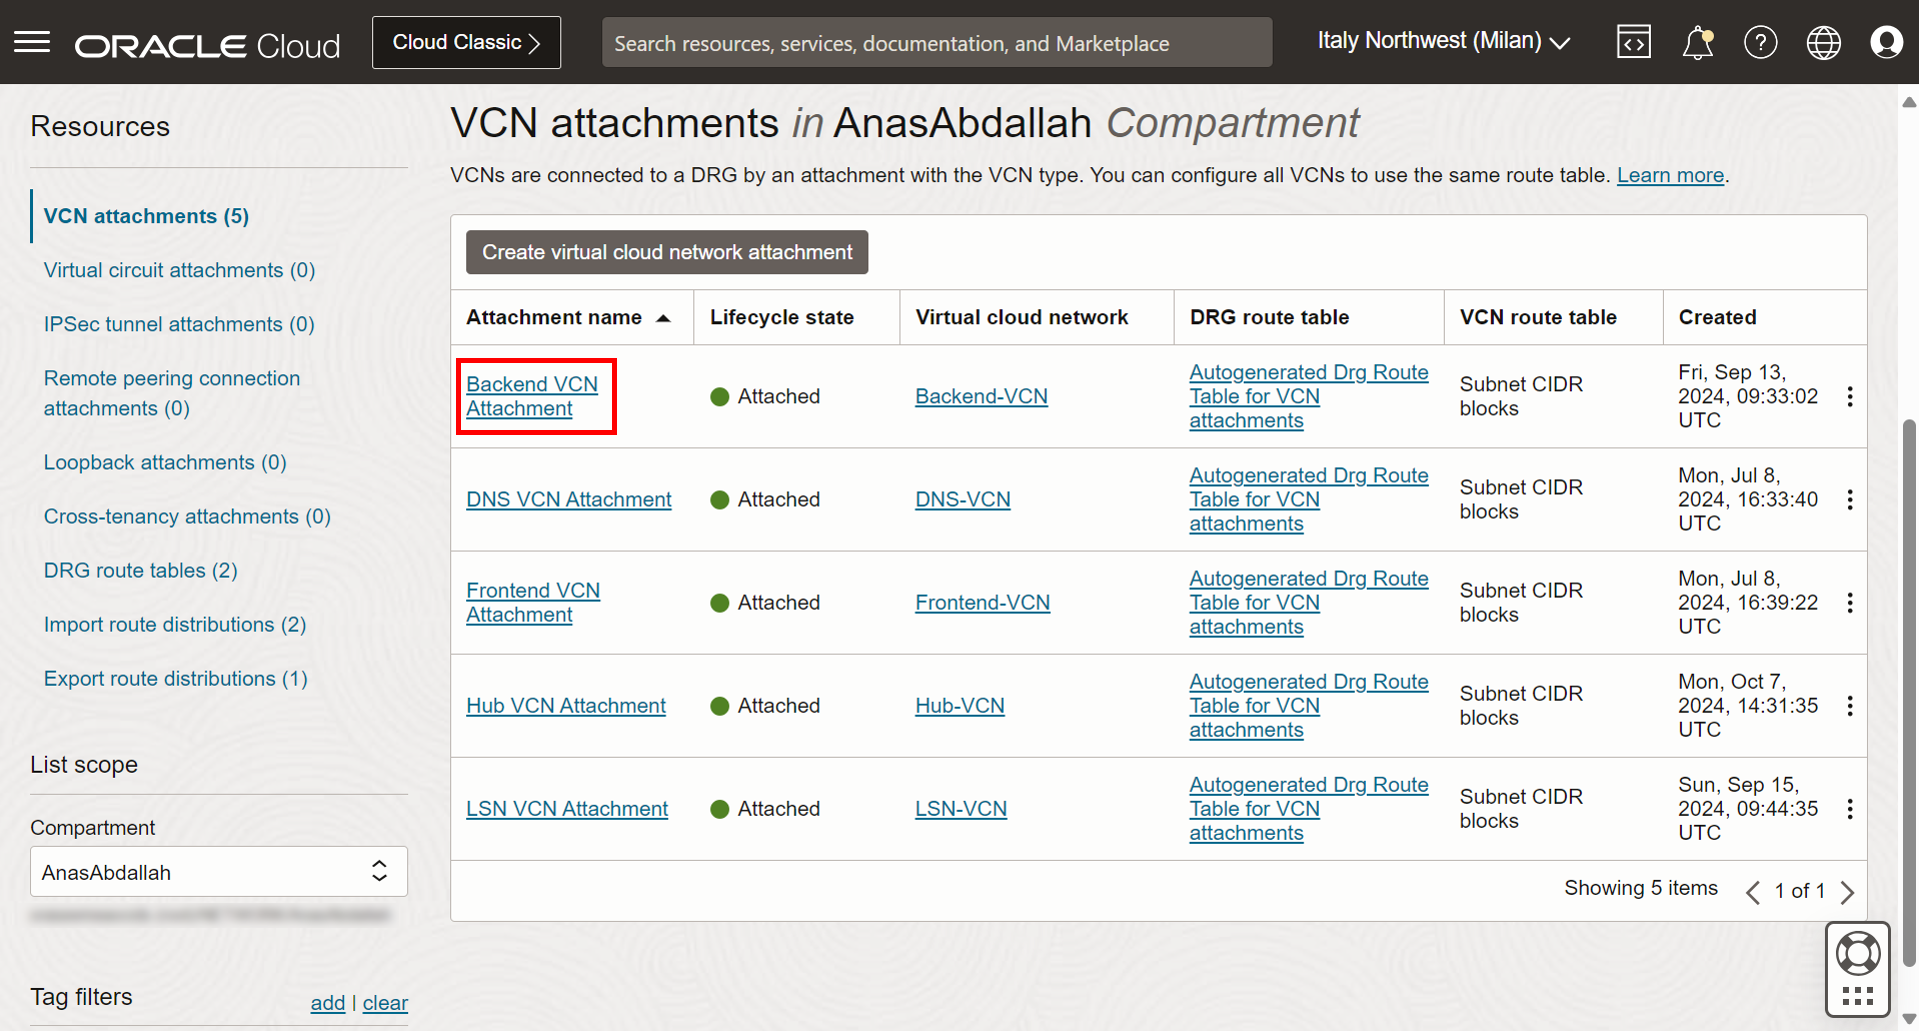Open the hamburger navigation menu
This screenshot has height=1031, width=1919.
32,42
